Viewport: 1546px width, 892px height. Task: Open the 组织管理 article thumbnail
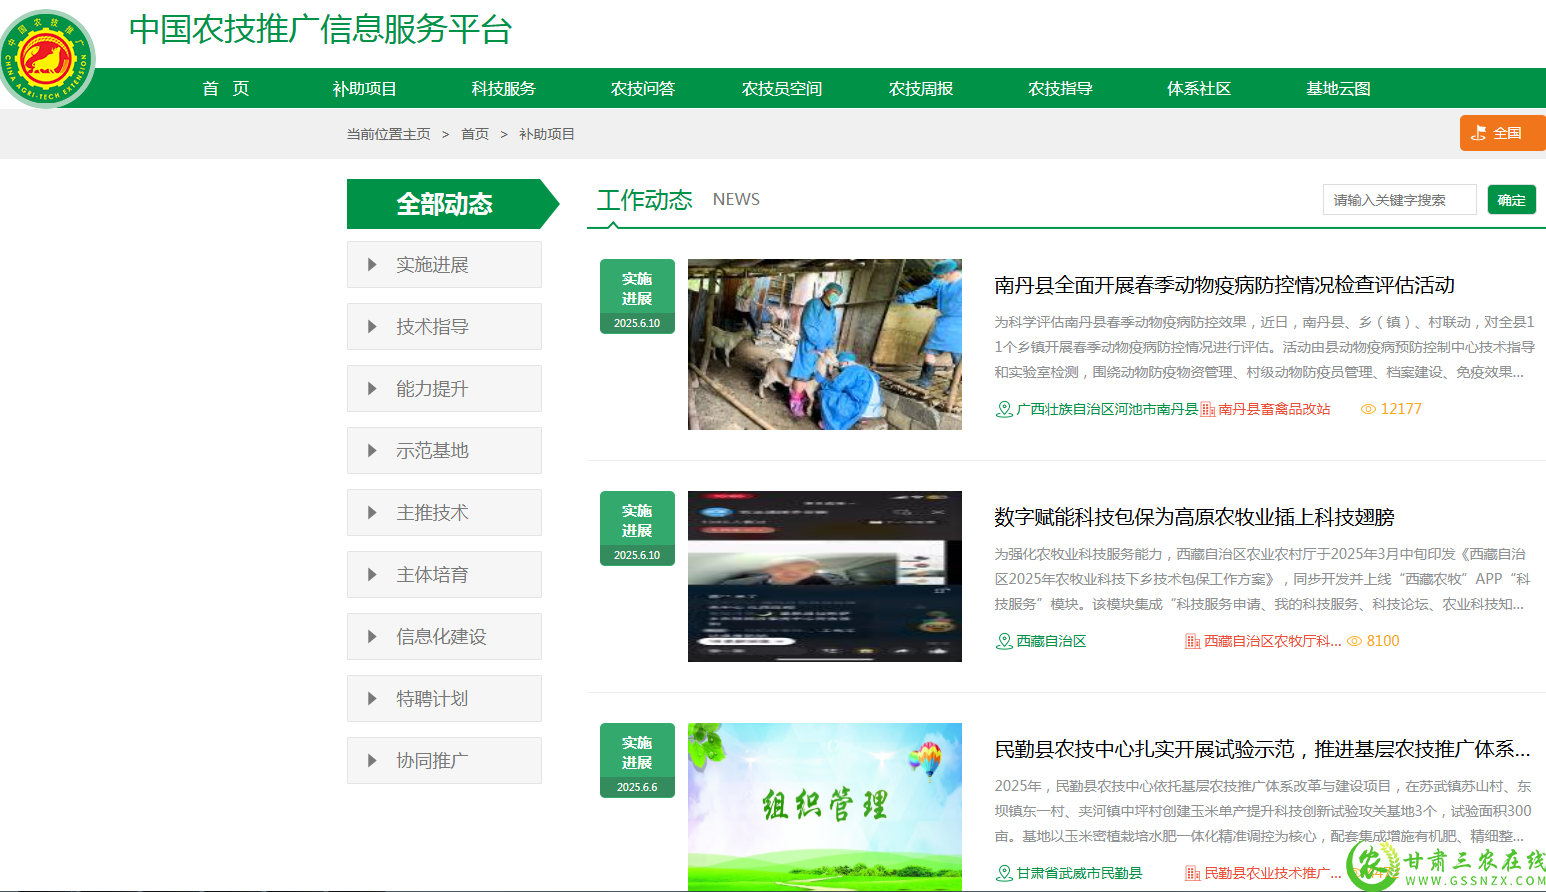pyautogui.click(x=825, y=807)
